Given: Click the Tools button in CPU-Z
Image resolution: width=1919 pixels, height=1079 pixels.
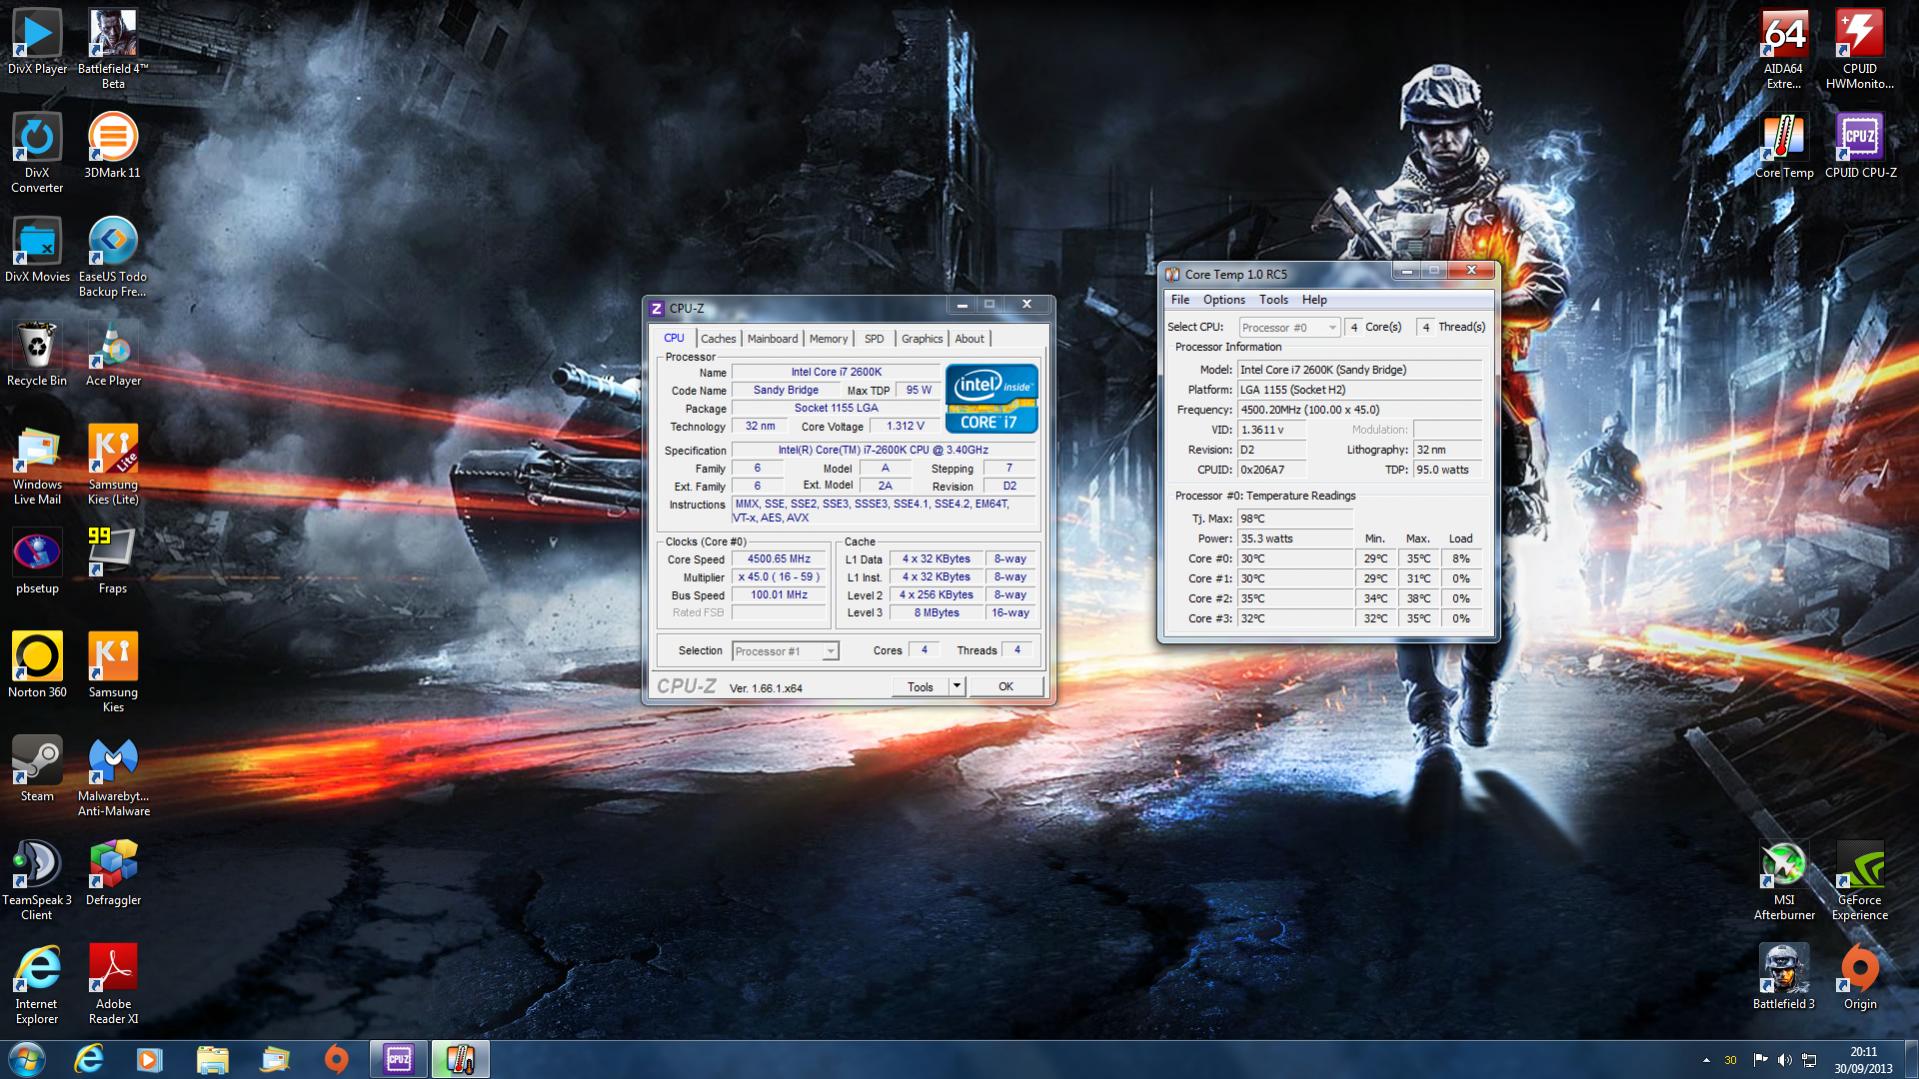Looking at the screenshot, I should click(920, 686).
